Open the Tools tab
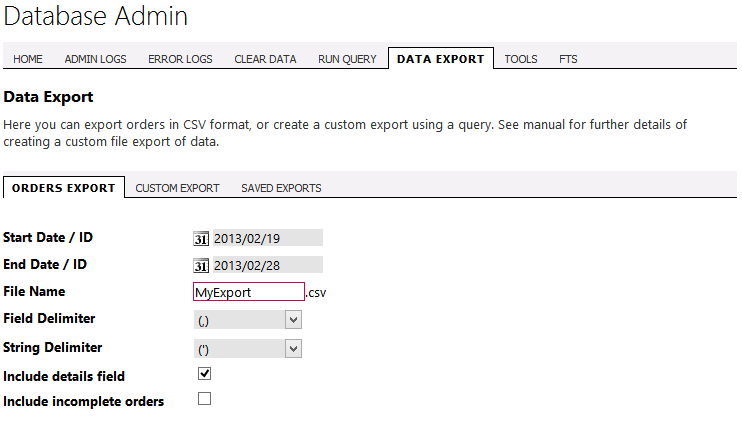The height and width of the screenshot is (422, 742). [x=521, y=59]
